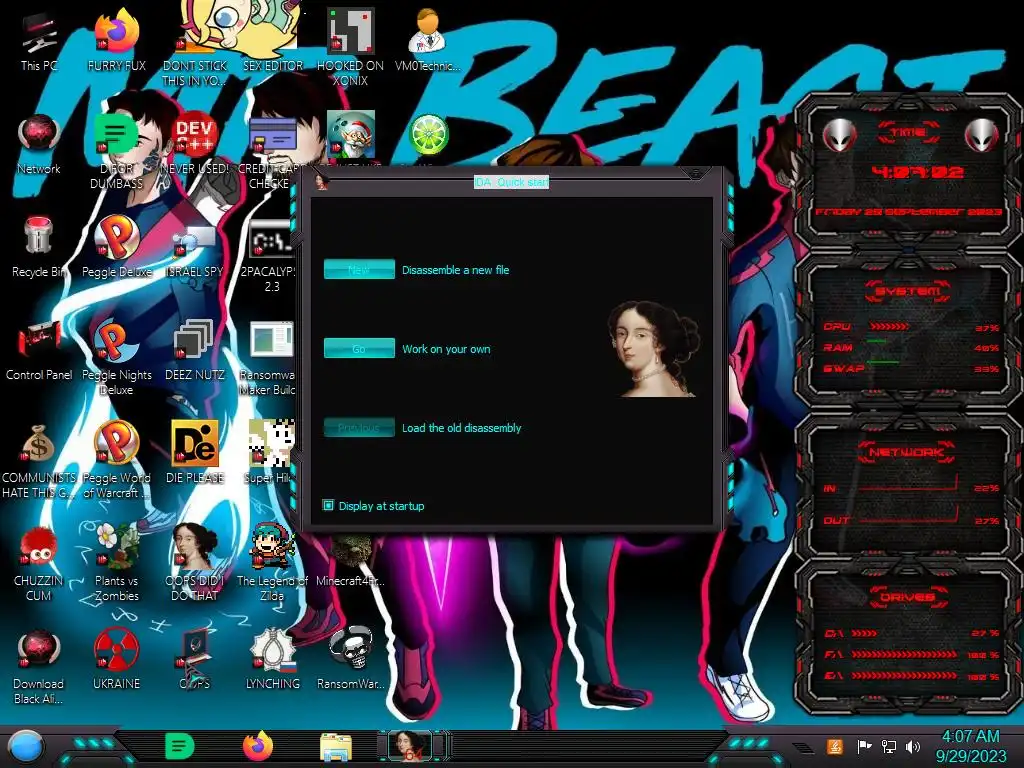Click the 'Load the old disassembly' label
The width and height of the screenshot is (1024, 768).
[461, 428]
